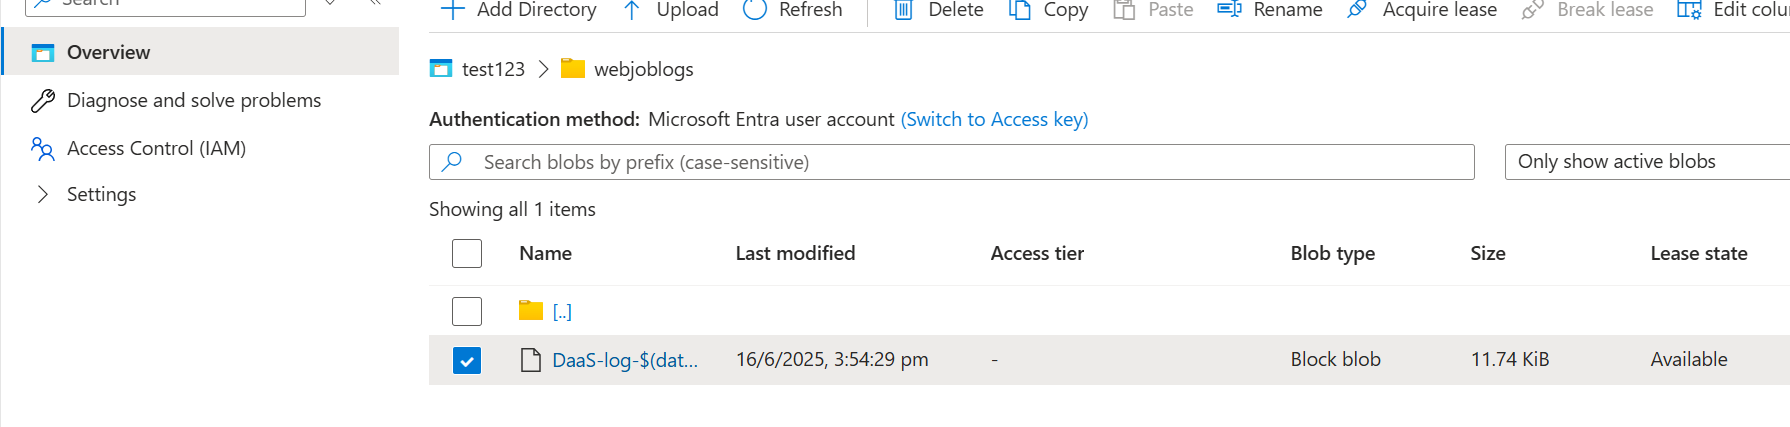Navigate to test123 container breadcrumb
Viewport: 1790px width, 427px height.
click(493, 69)
